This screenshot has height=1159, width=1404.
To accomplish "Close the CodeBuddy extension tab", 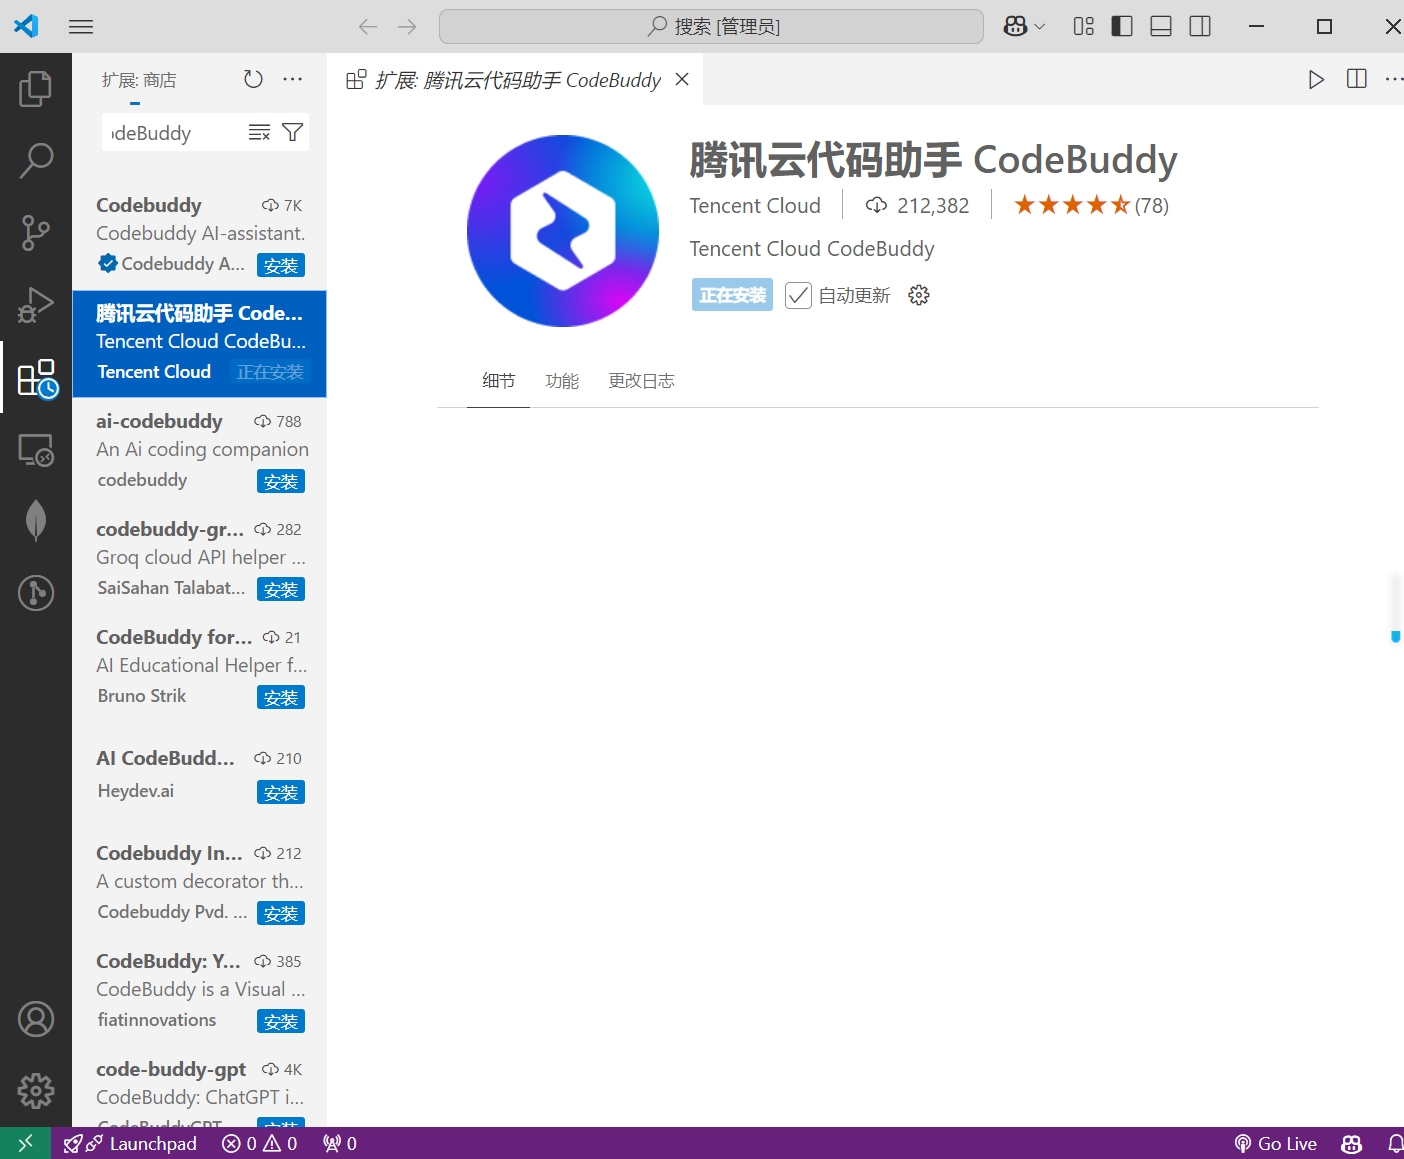I will click(682, 79).
